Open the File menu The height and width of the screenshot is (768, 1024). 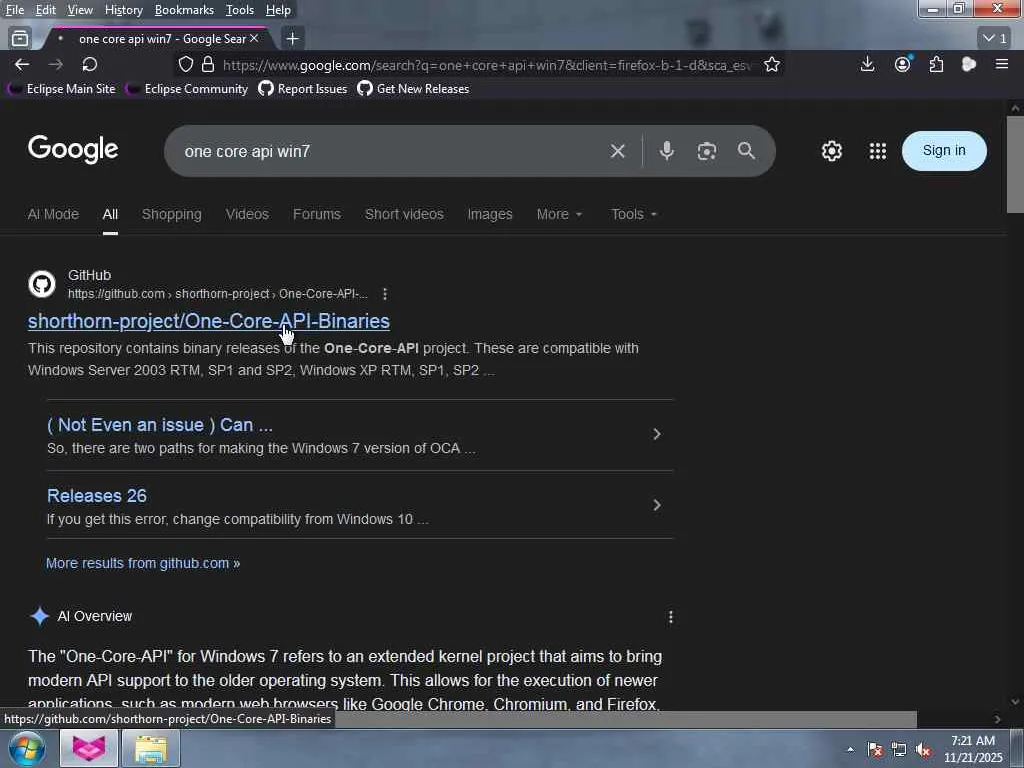pyautogui.click(x=15, y=10)
